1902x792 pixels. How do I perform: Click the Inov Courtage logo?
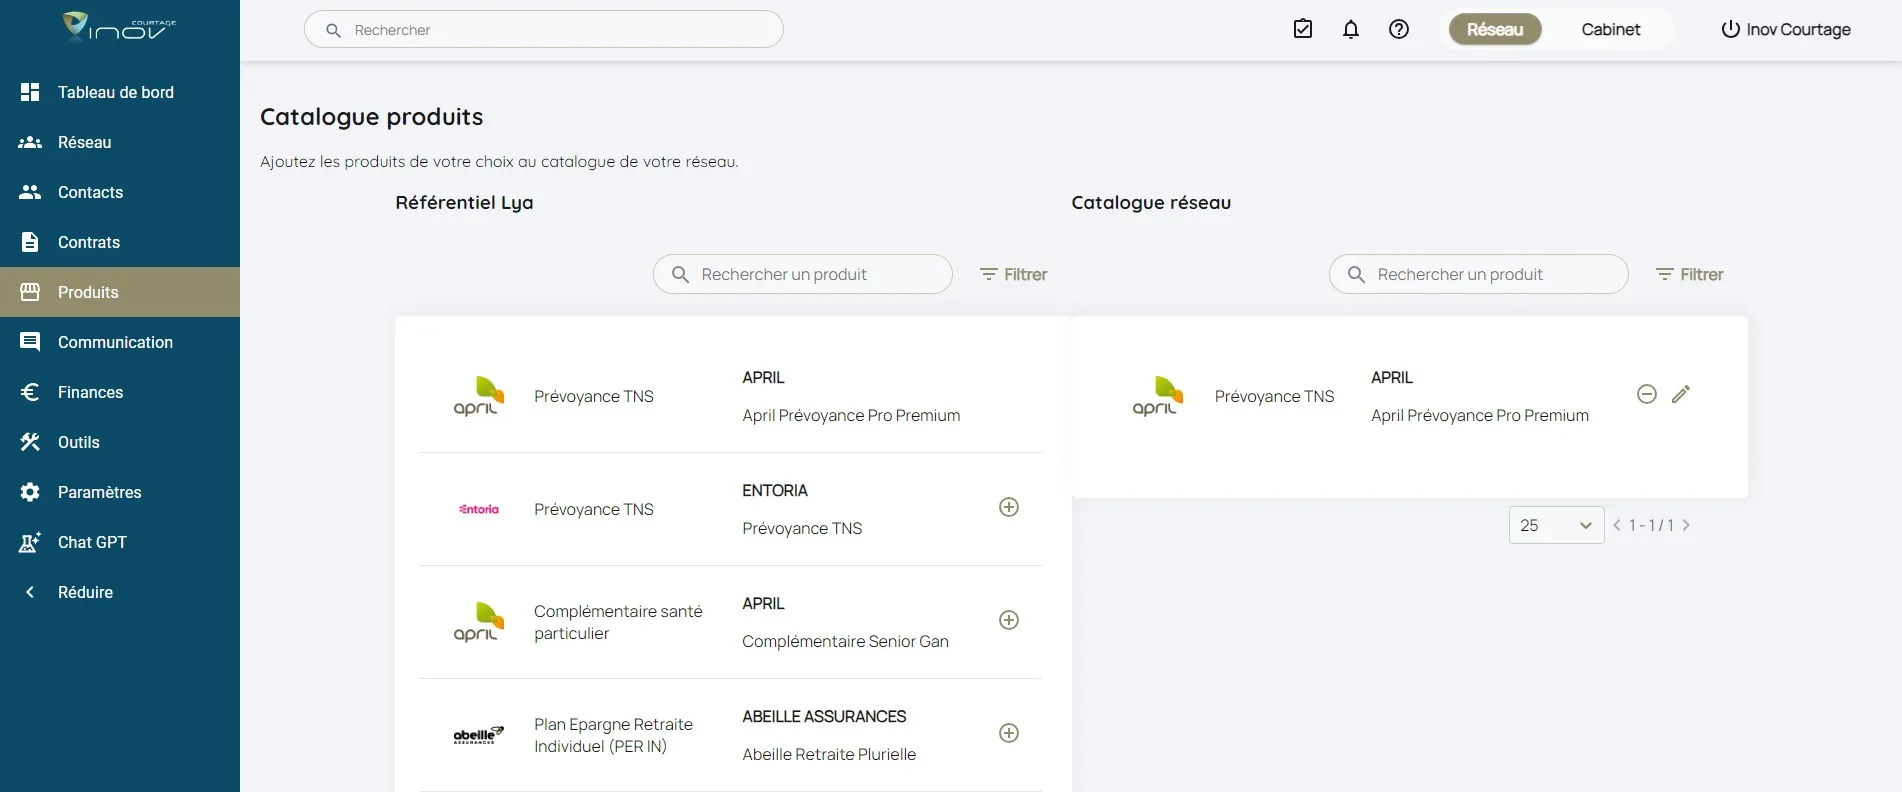(119, 27)
